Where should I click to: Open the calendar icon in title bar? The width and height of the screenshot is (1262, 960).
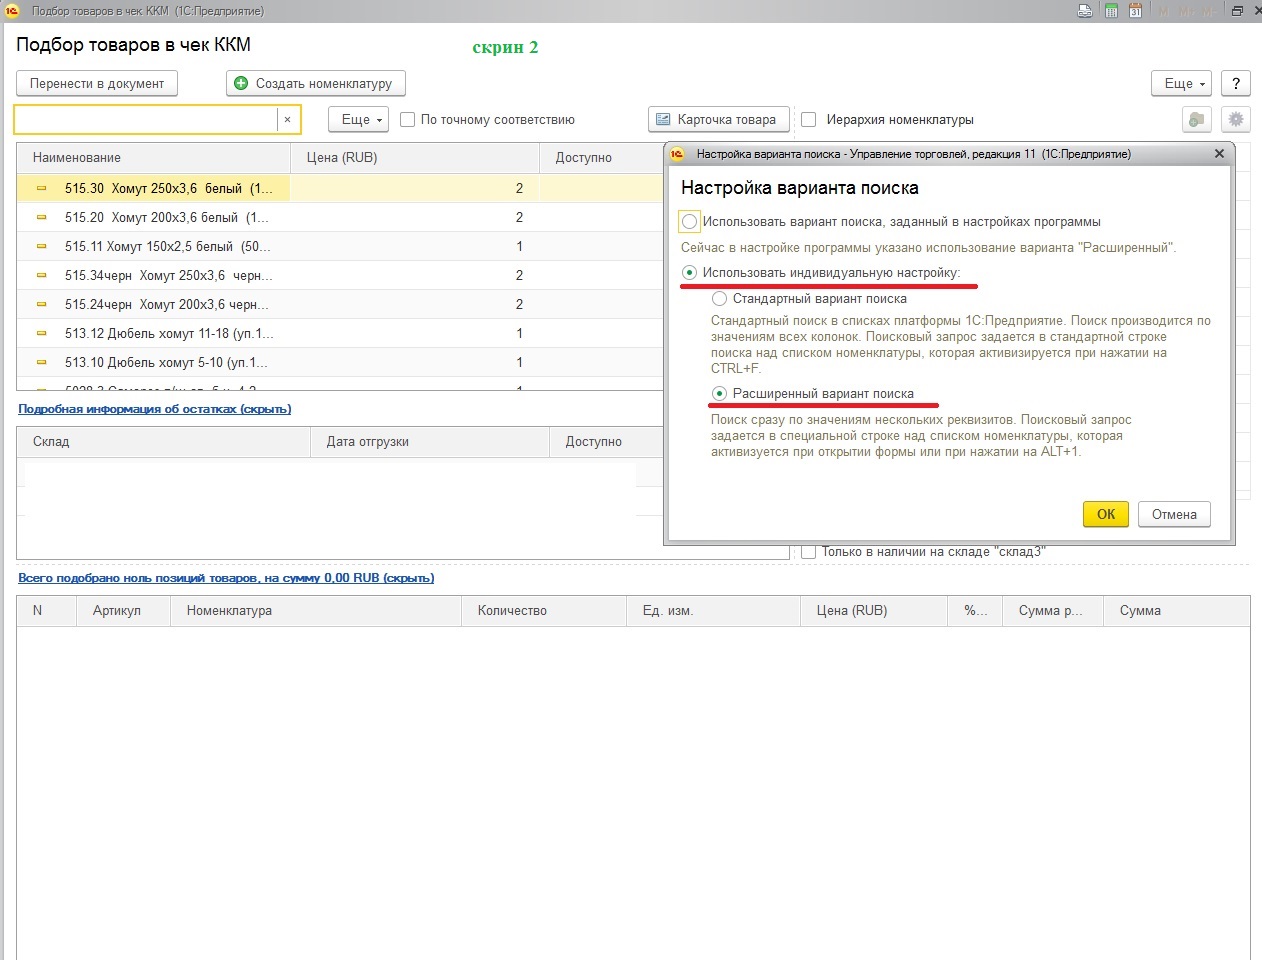point(1136,11)
